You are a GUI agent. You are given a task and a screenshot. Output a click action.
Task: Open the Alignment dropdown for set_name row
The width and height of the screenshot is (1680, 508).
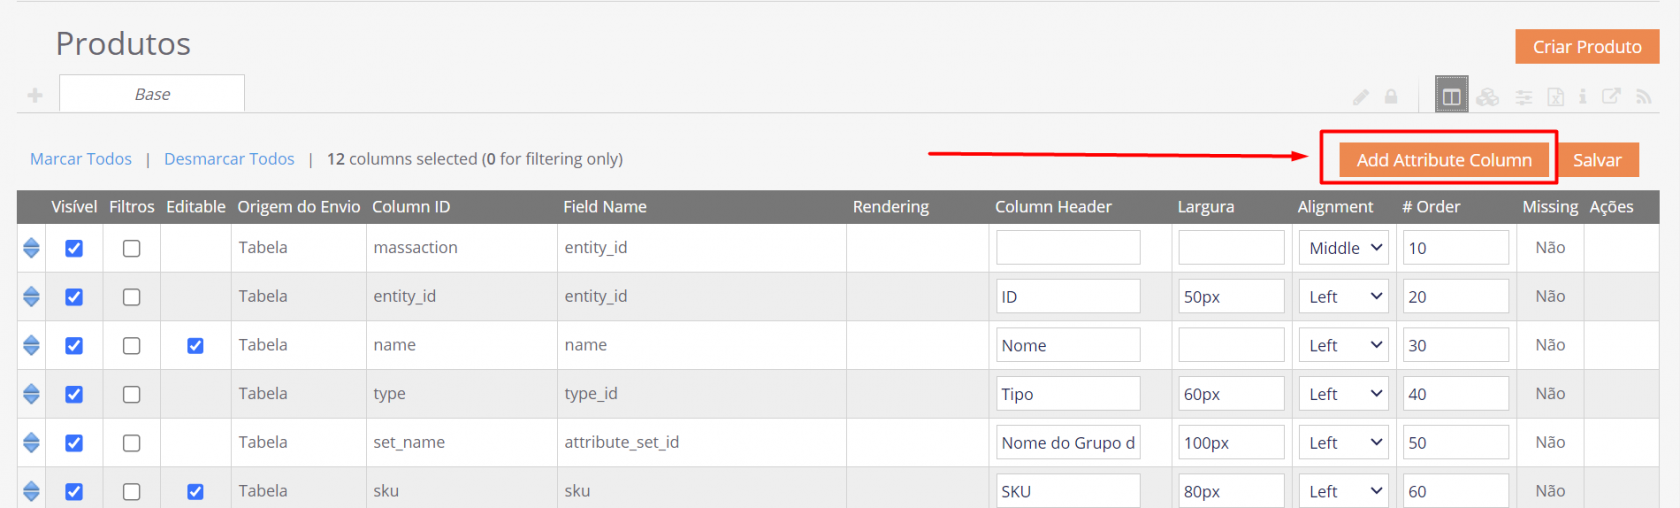(1344, 443)
